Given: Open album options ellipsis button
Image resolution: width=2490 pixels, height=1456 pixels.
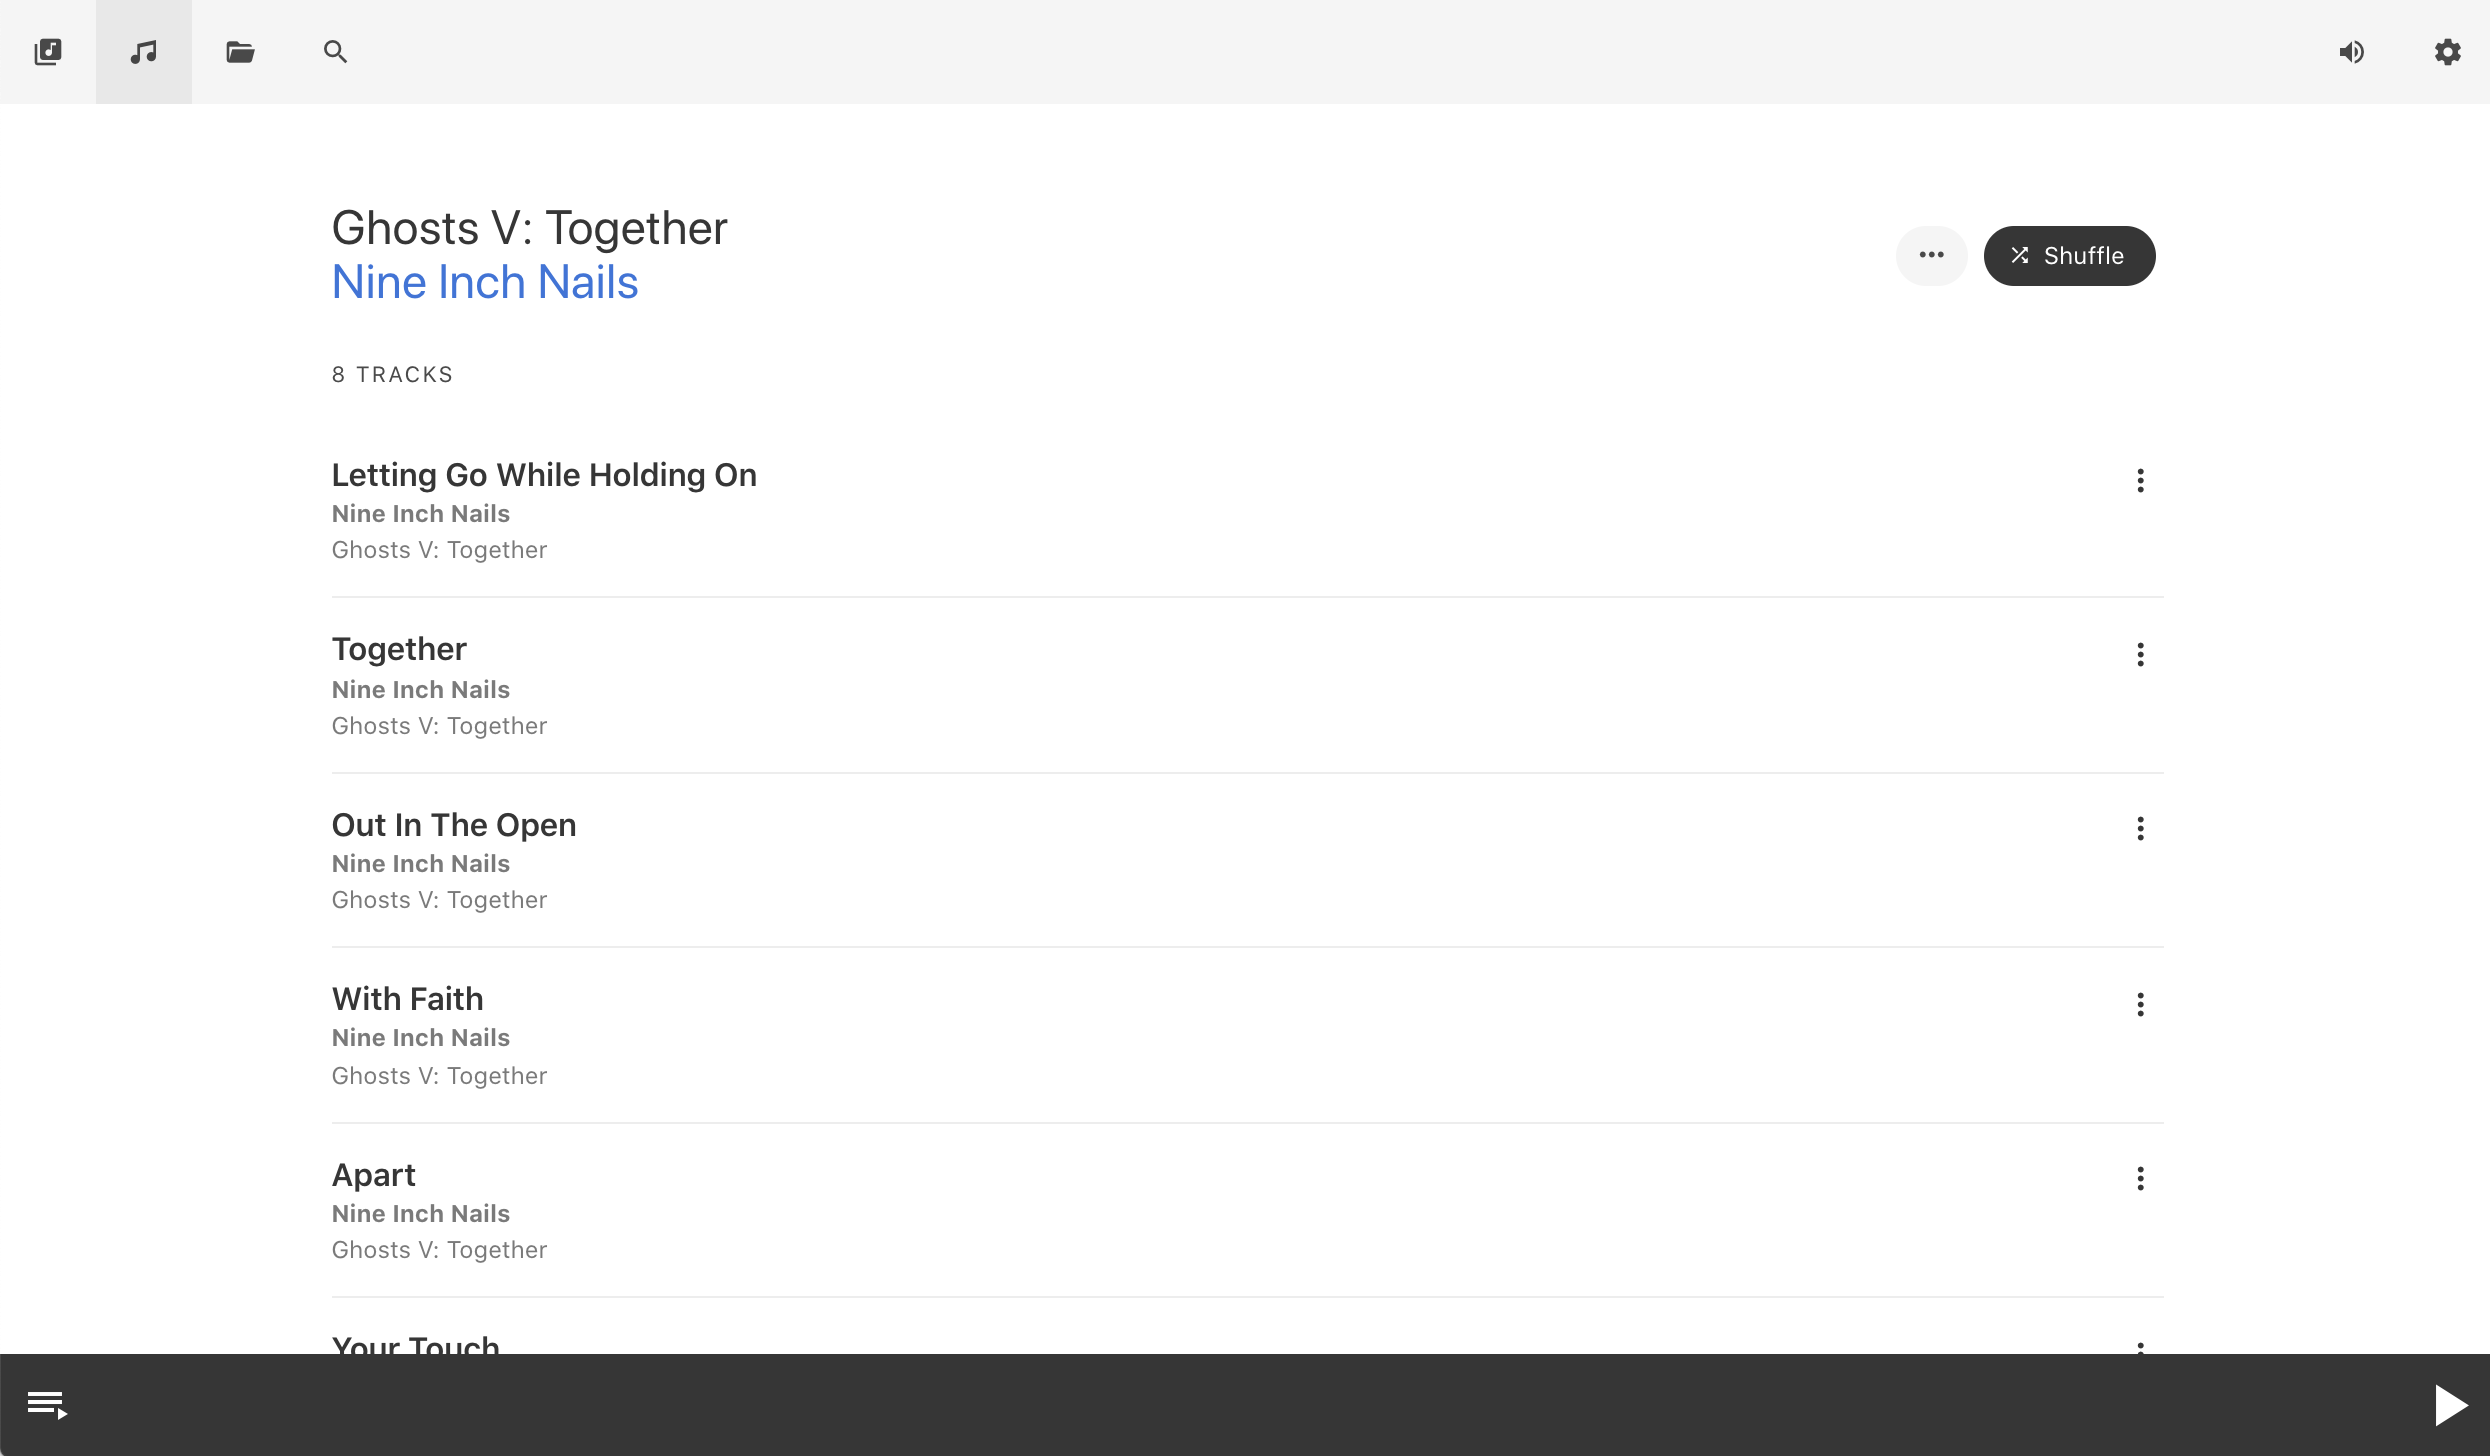Looking at the screenshot, I should (1931, 255).
